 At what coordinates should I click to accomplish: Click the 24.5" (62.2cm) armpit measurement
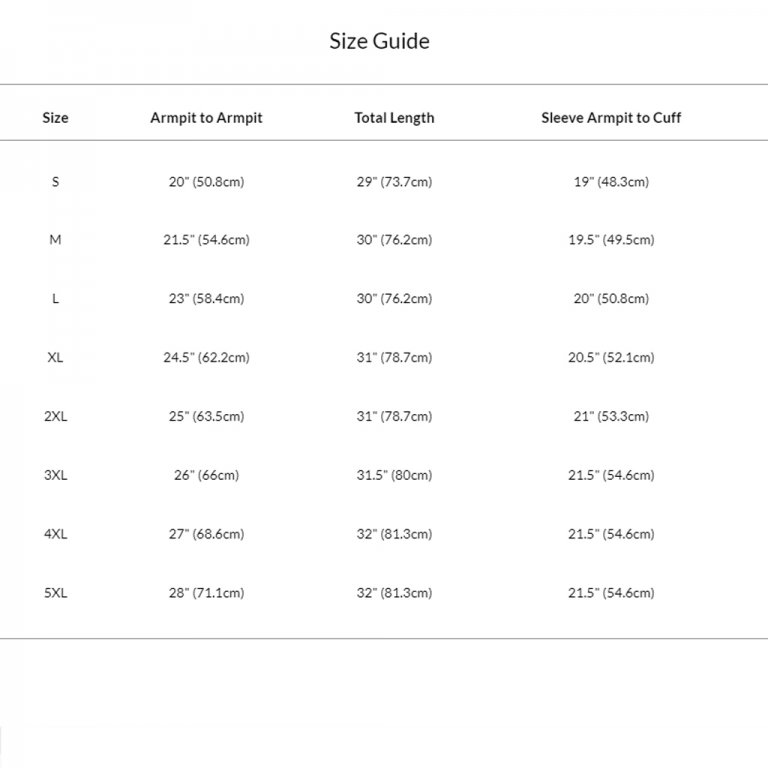[x=206, y=358]
